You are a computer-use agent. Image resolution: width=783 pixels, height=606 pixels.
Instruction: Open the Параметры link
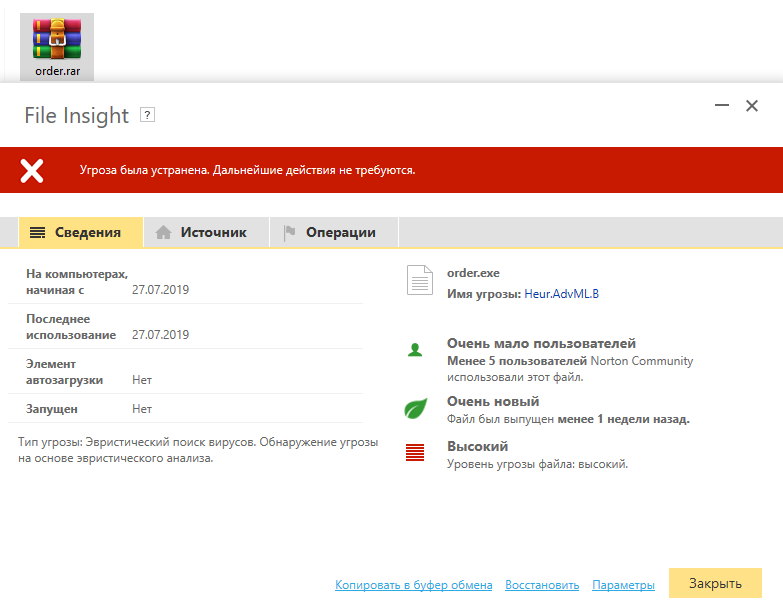(x=623, y=585)
